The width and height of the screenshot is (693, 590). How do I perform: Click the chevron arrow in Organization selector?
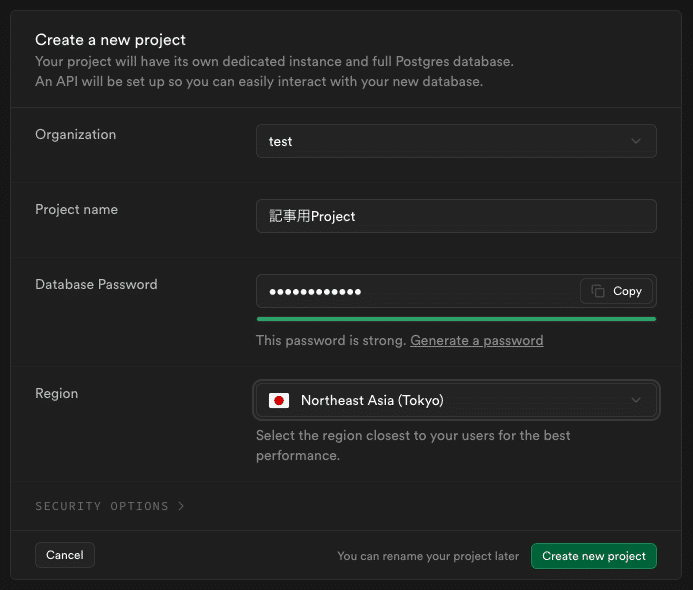click(636, 141)
